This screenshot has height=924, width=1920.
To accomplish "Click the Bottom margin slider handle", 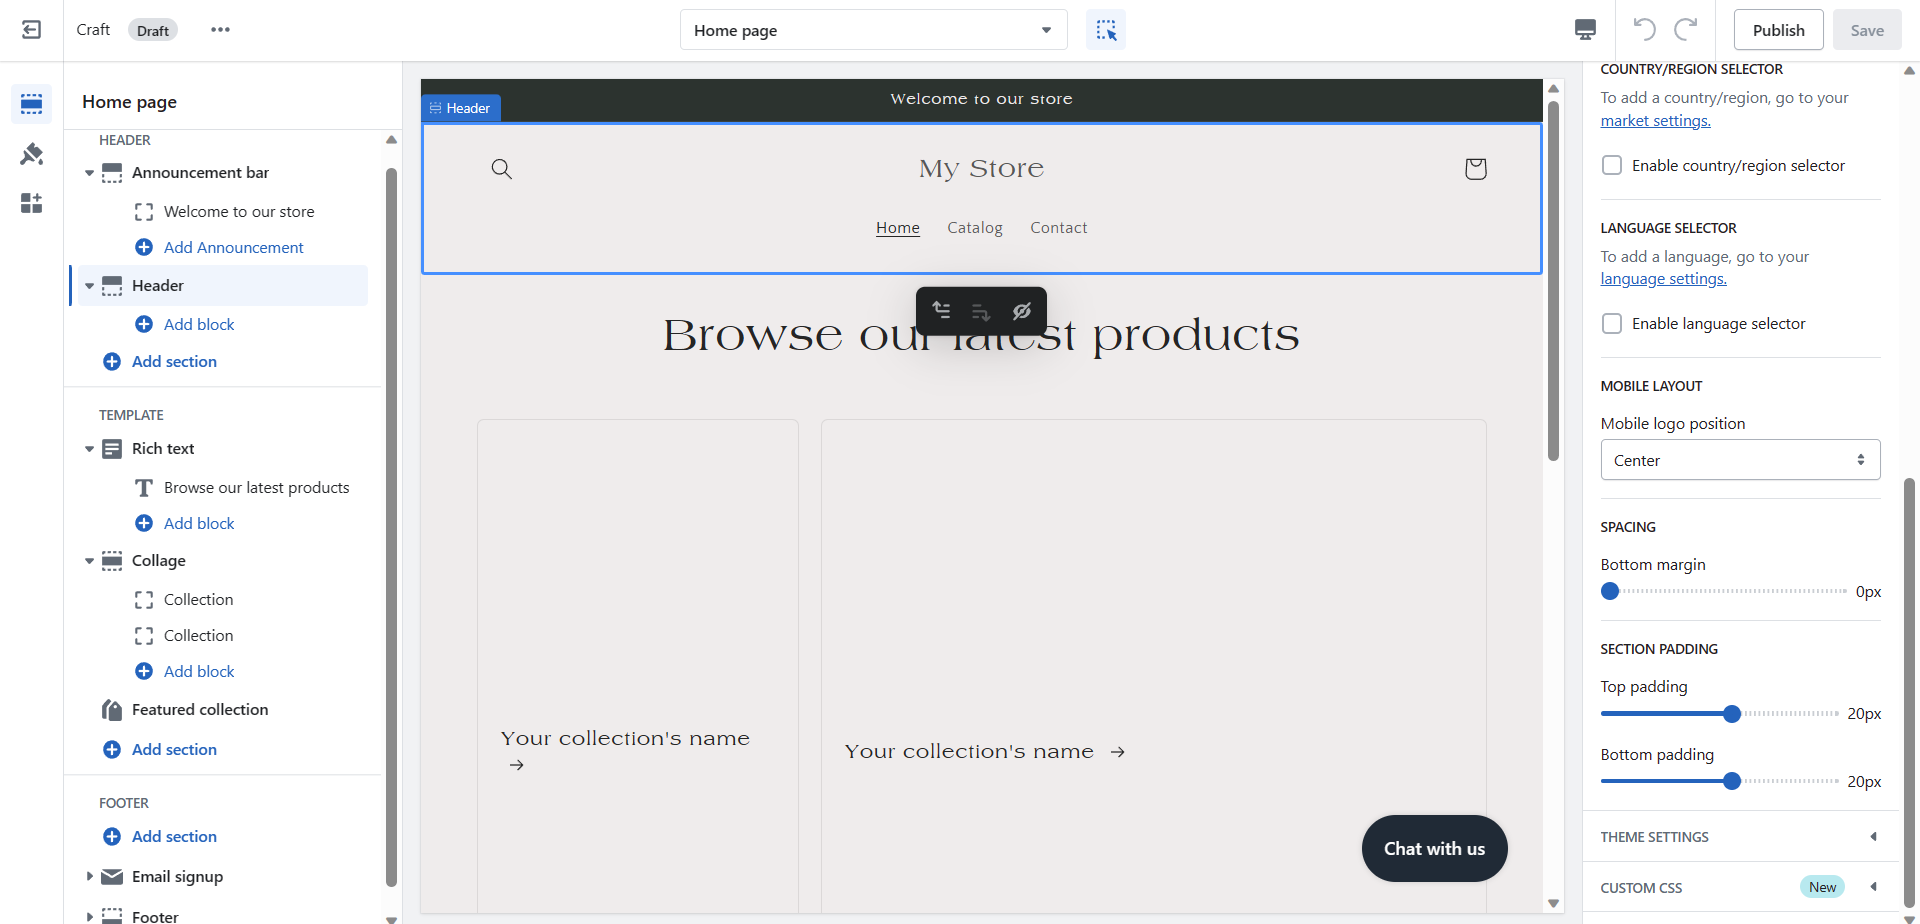I will click(1610, 591).
